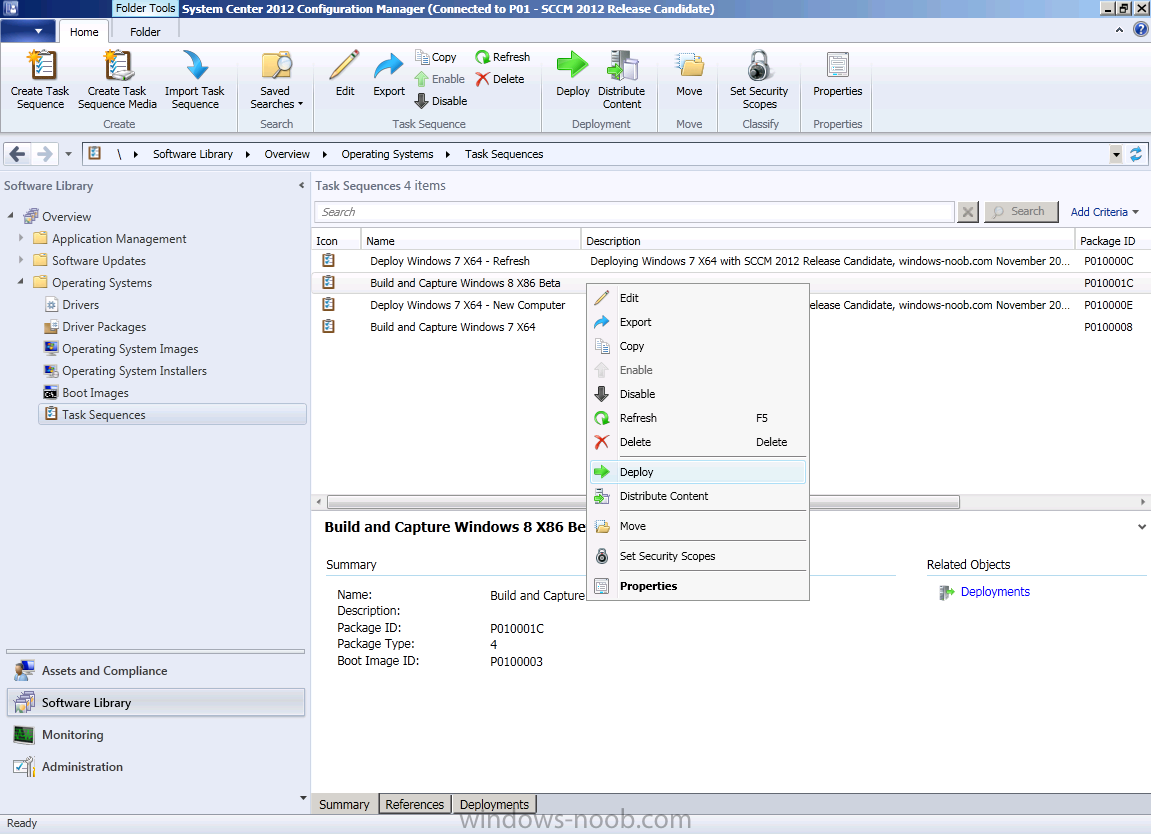Viewport: 1151px width, 834px height.
Task: Clear search with the X button
Action: tap(968, 212)
